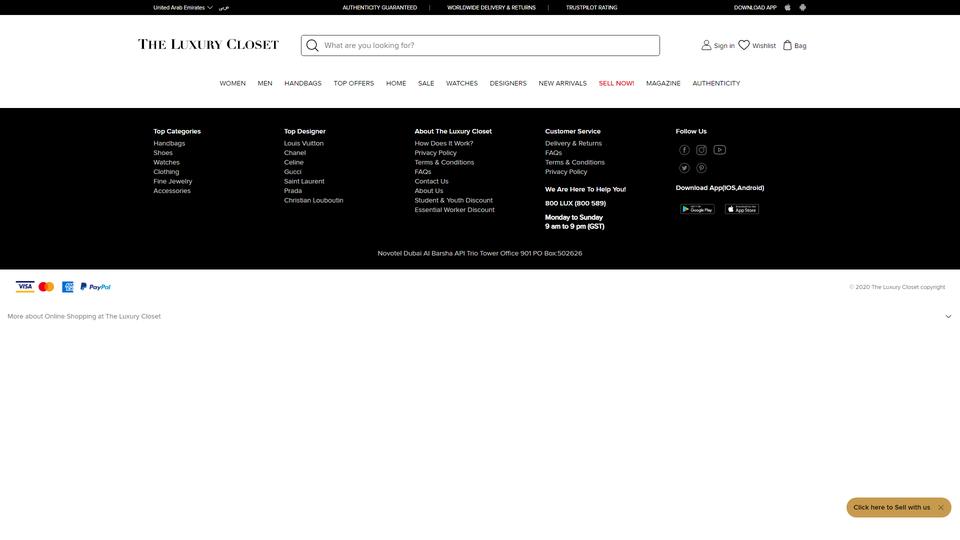Click the Google Play badge
960x540 pixels.
tap(697, 209)
